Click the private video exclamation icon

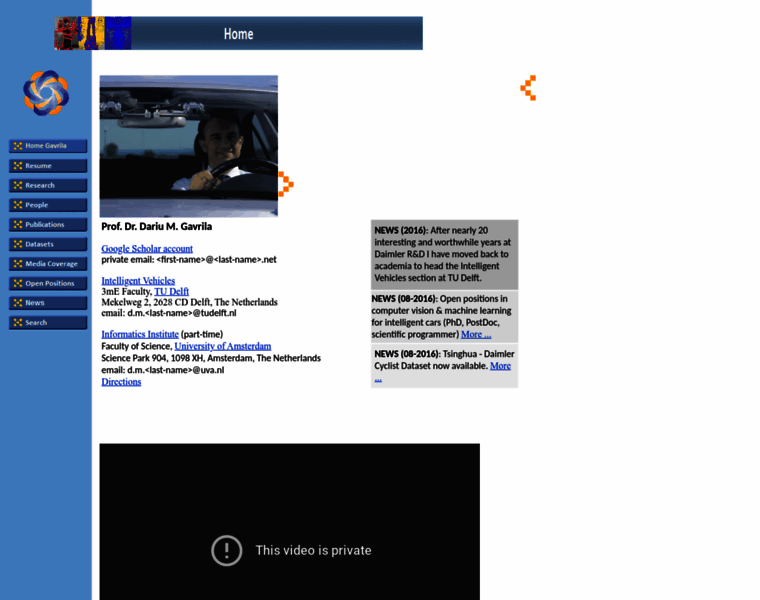[227, 551]
